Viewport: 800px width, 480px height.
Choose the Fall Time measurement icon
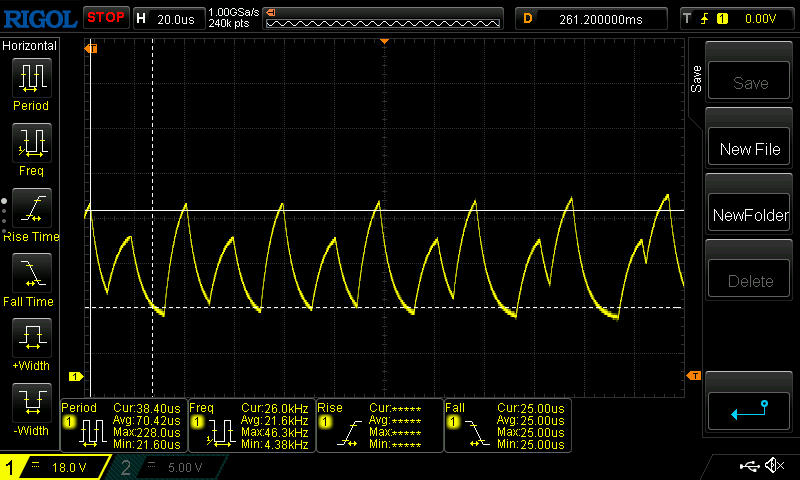tap(31, 273)
